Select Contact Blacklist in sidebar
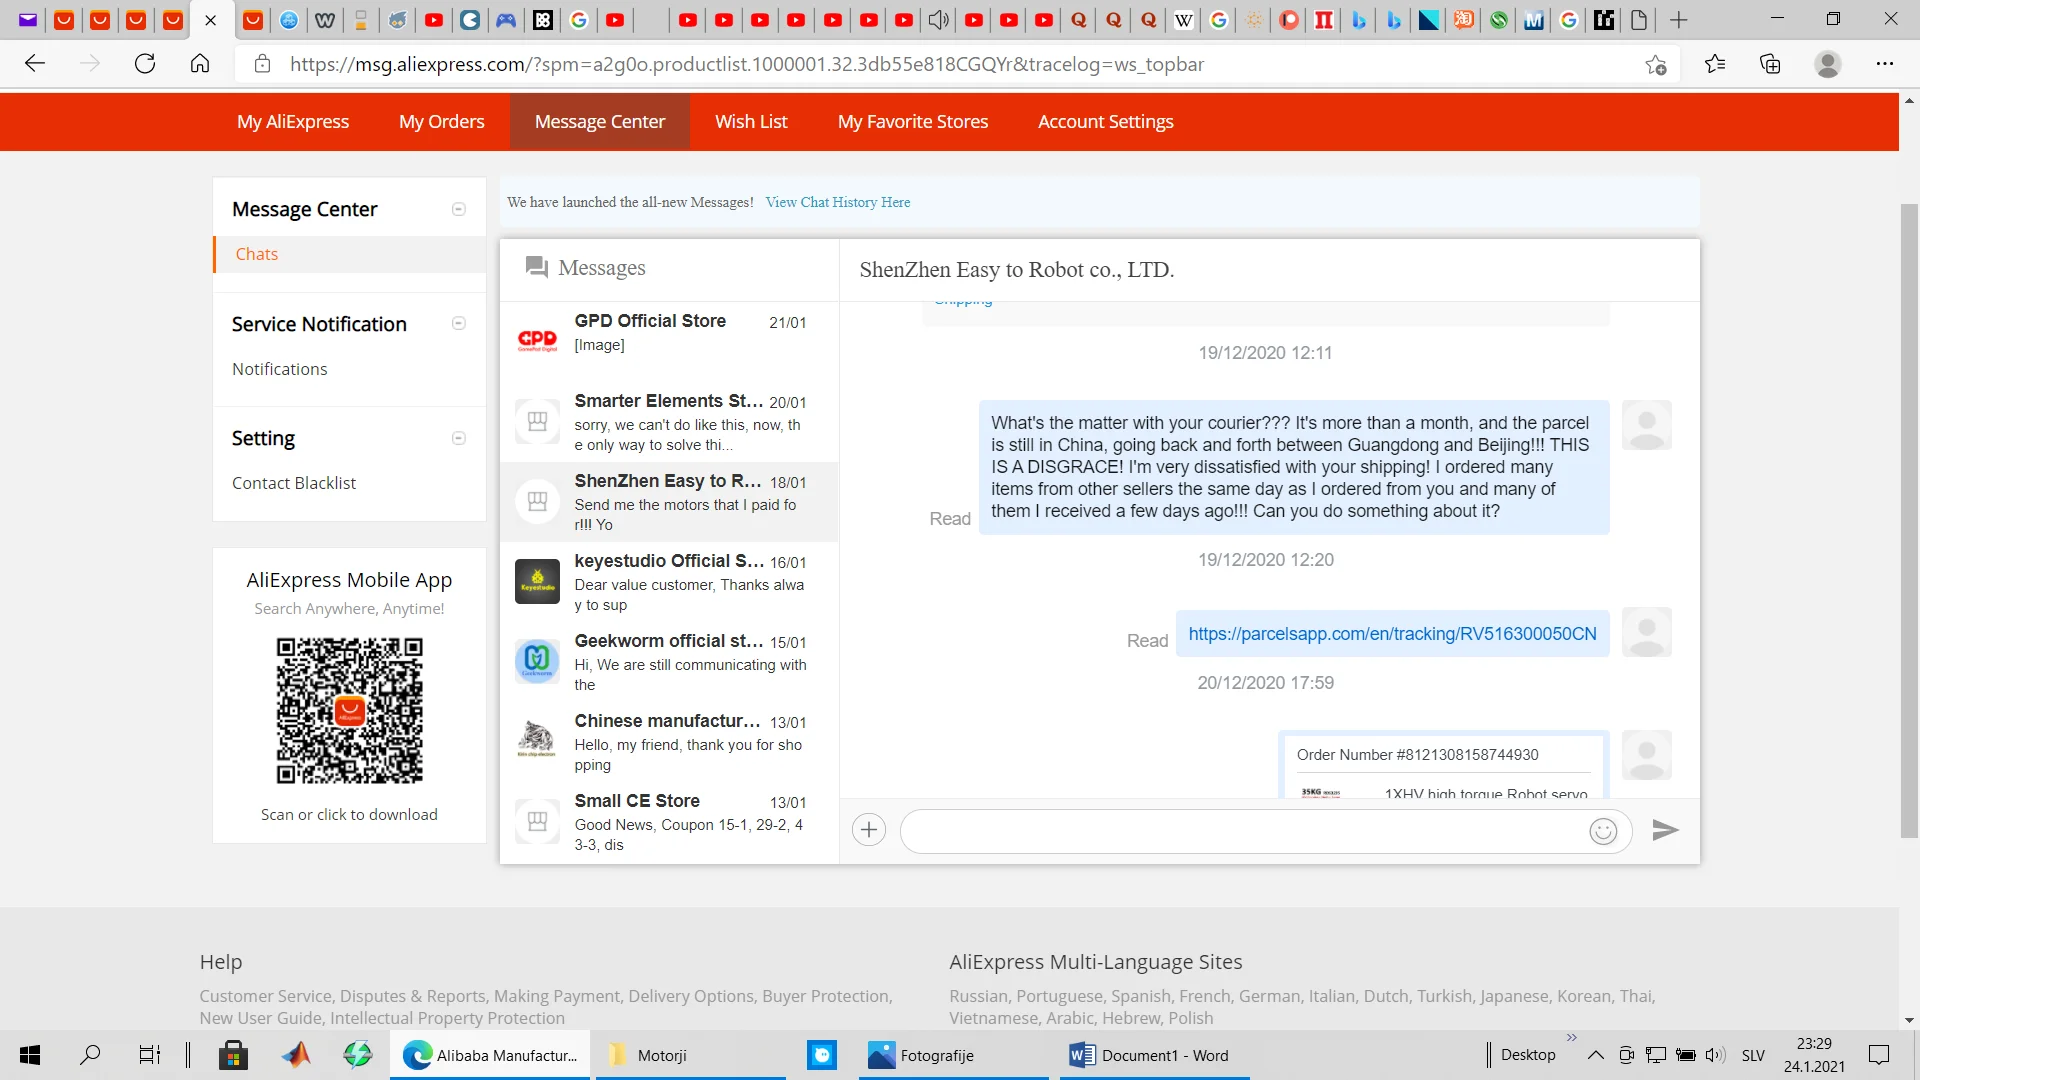2048x1080 pixels. point(294,483)
